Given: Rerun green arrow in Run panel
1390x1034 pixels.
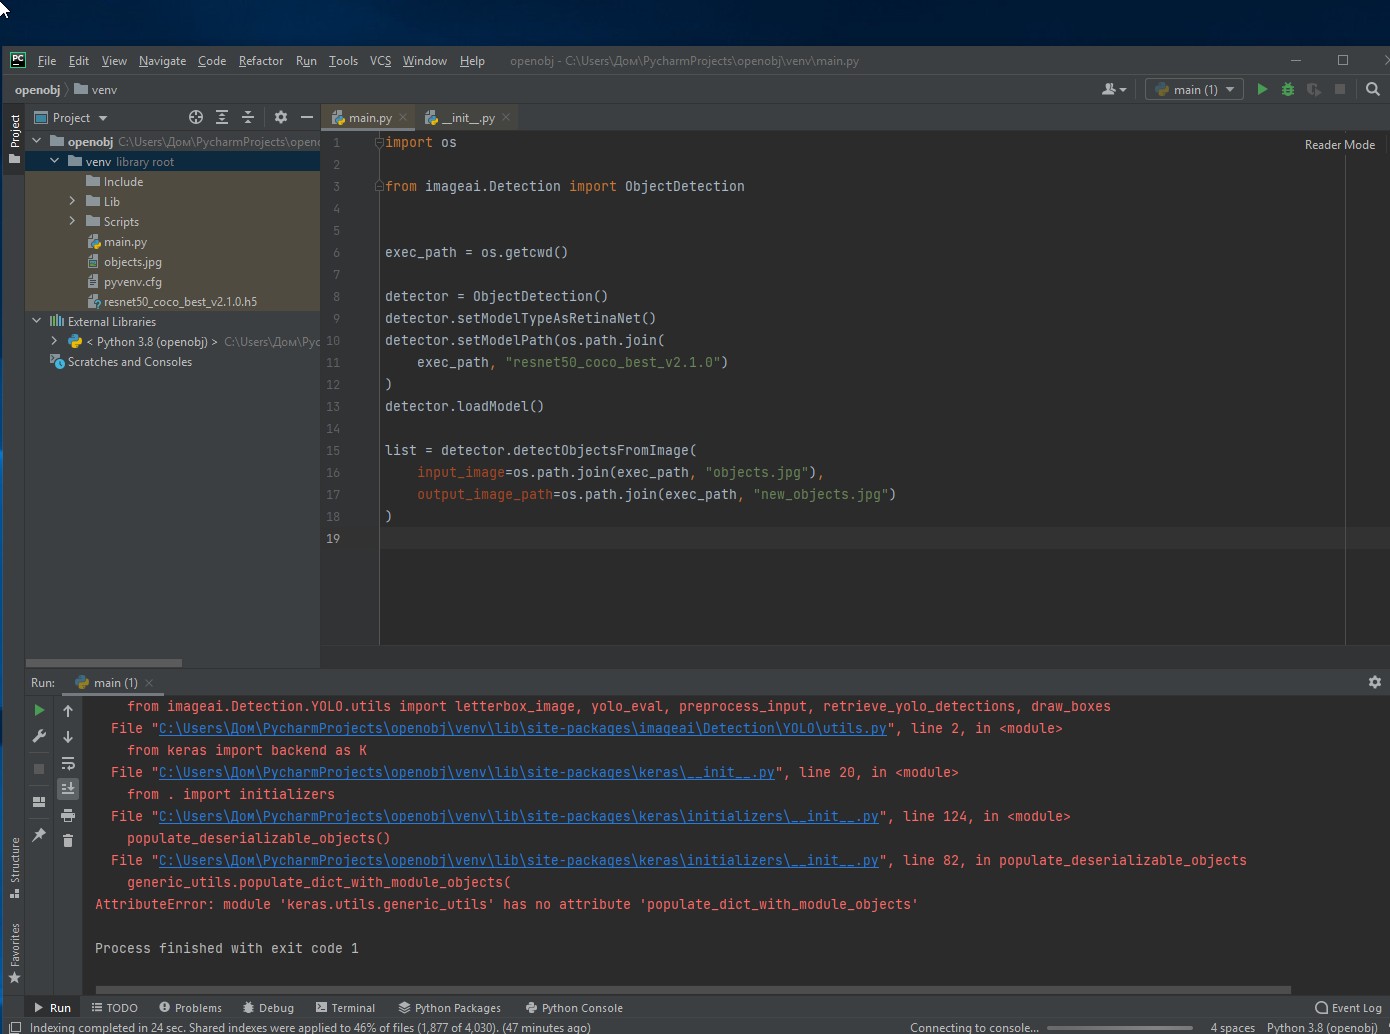Looking at the screenshot, I should tap(39, 710).
